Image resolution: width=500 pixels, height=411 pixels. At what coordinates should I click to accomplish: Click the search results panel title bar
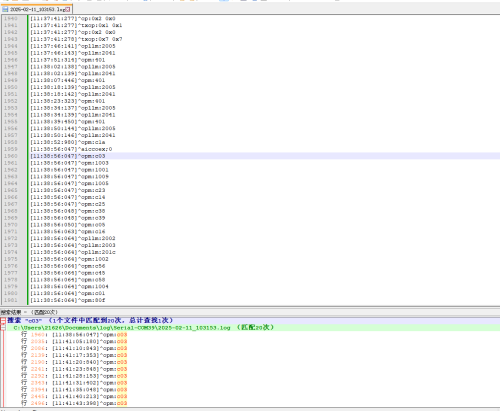click(250, 312)
